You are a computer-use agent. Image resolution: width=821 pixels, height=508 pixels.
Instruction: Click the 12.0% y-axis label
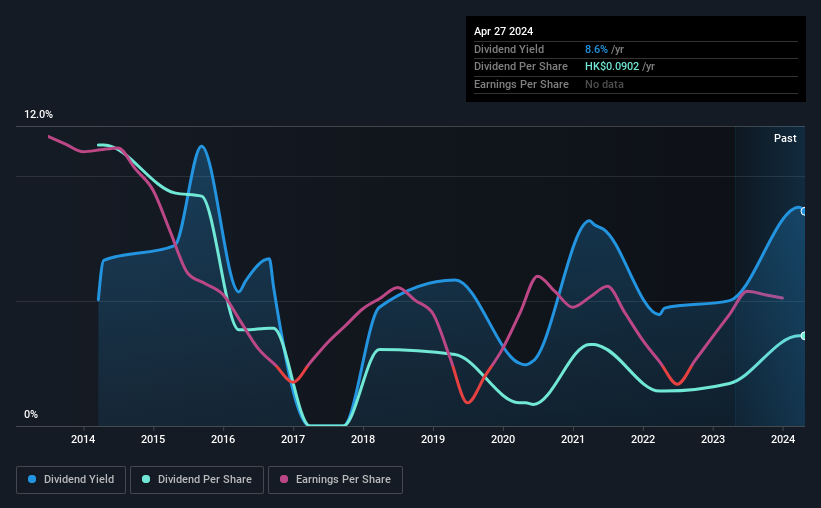pyautogui.click(x=38, y=115)
